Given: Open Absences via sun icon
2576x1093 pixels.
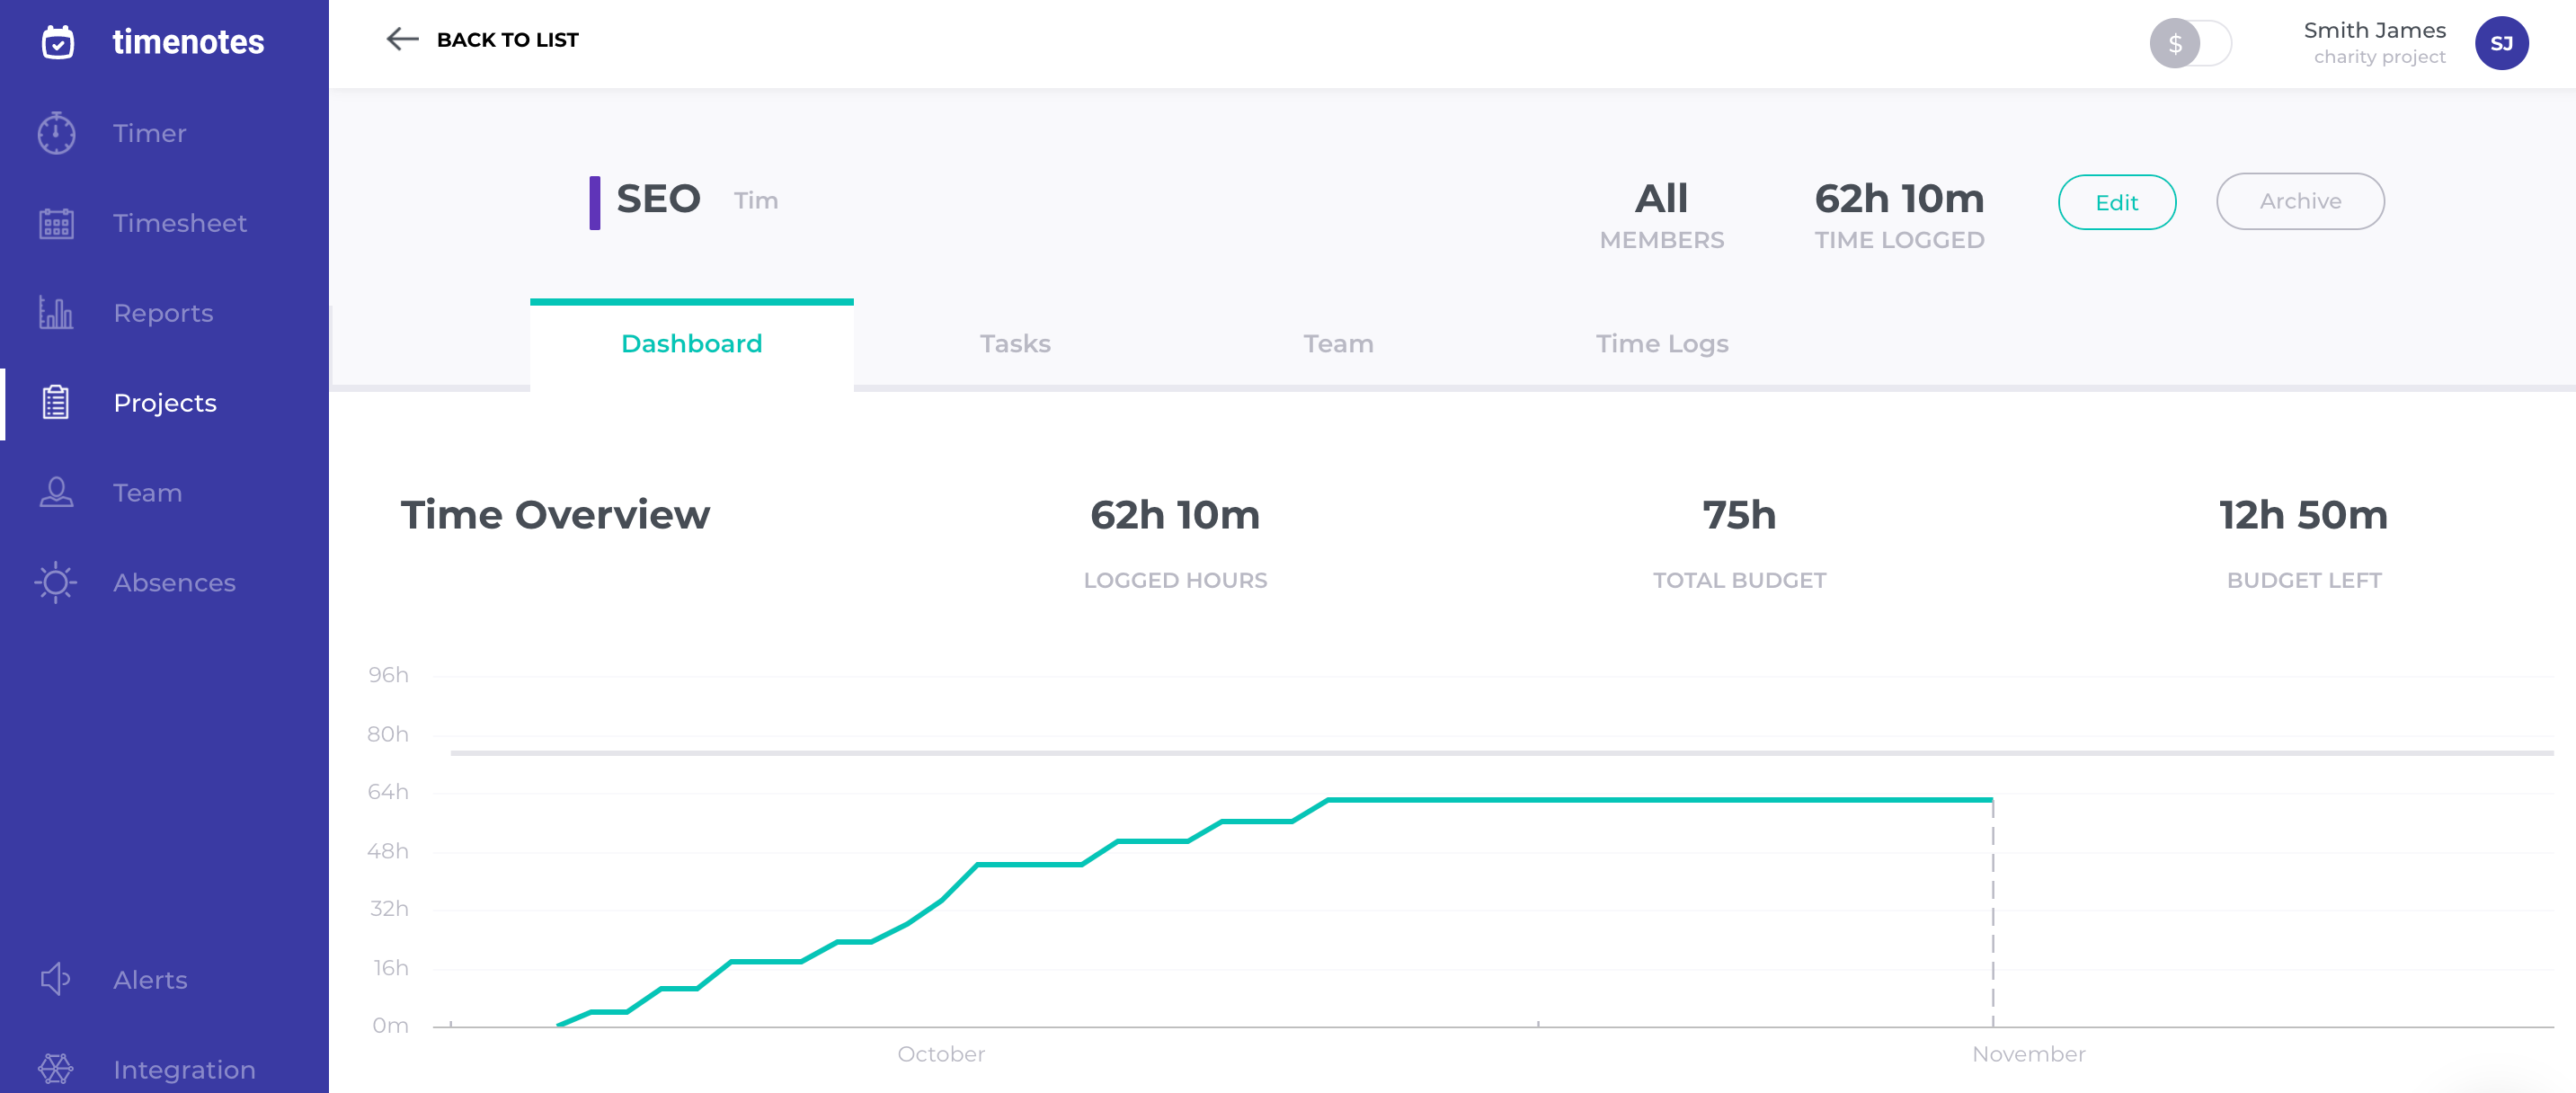Looking at the screenshot, I should [56, 582].
